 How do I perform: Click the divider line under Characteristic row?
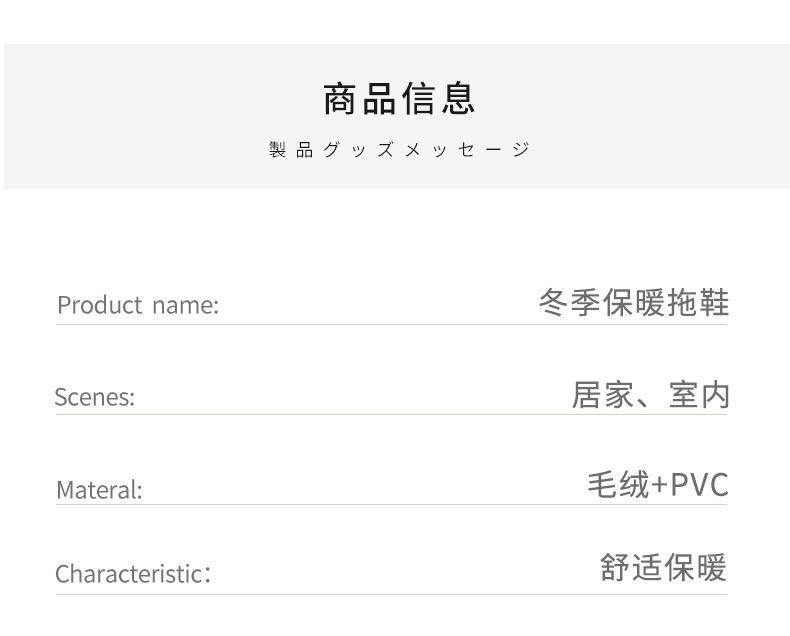390,595
